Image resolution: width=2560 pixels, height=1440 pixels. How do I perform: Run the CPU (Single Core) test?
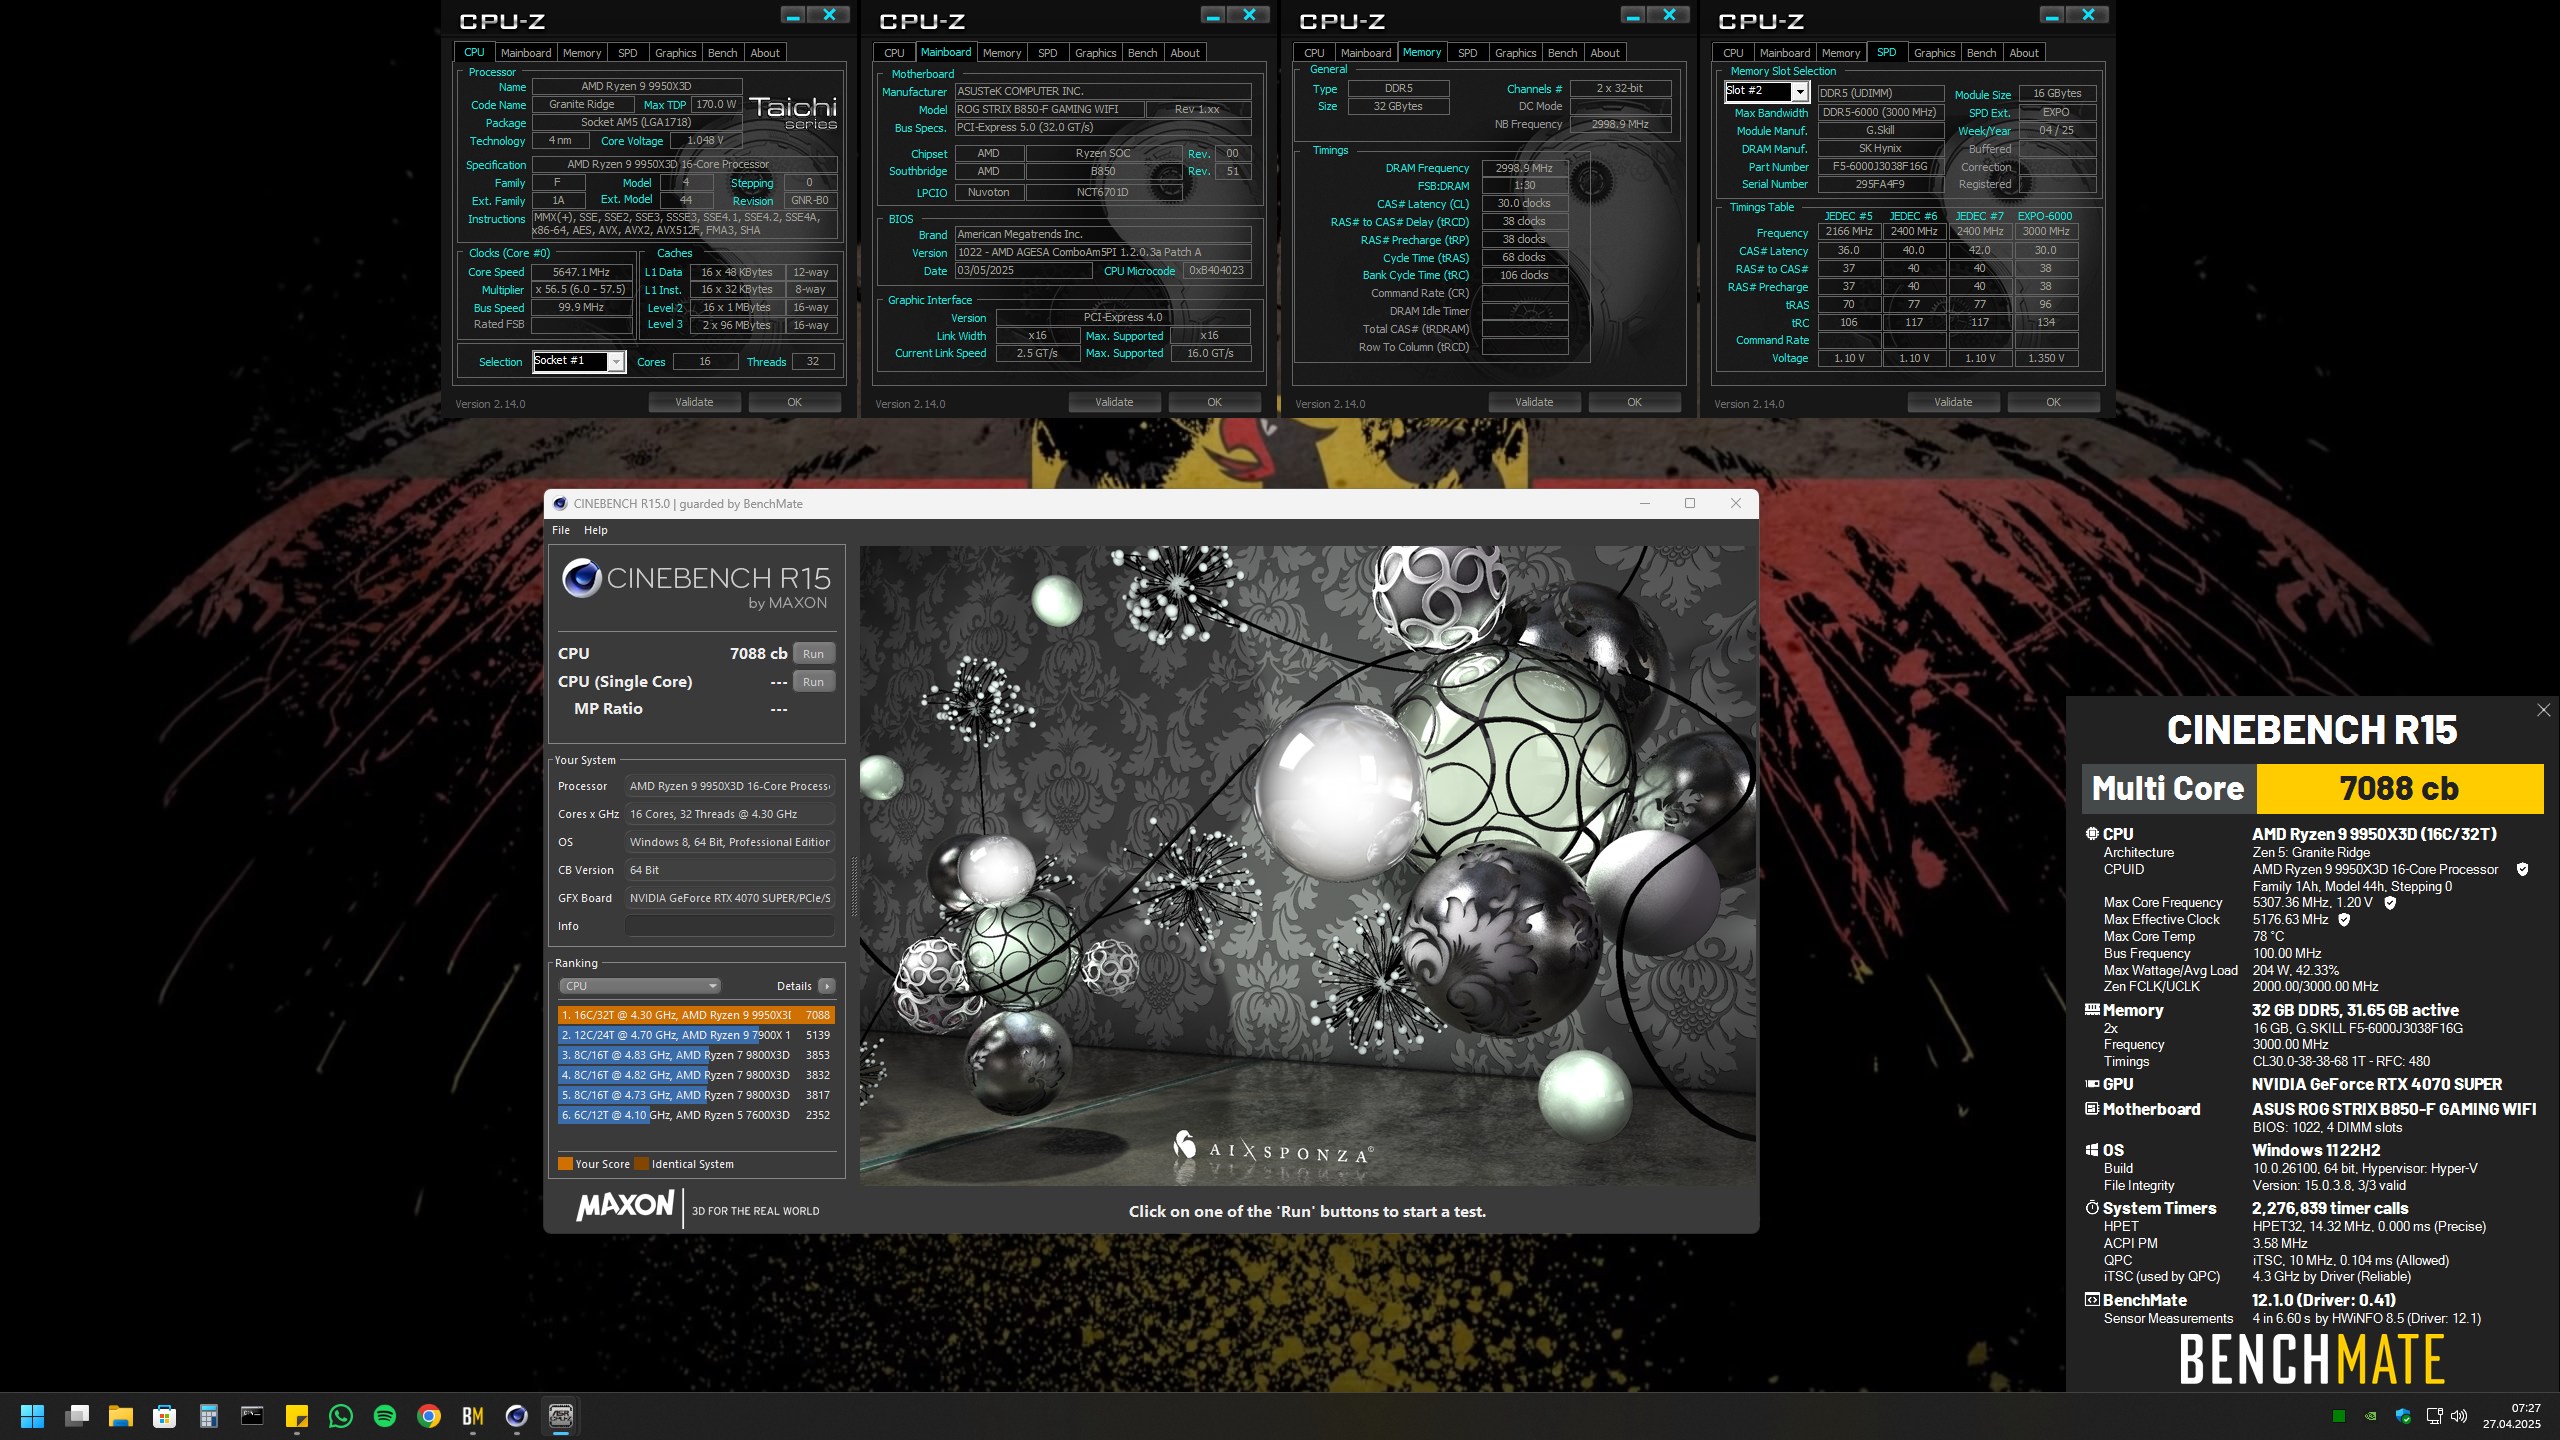coord(814,682)
